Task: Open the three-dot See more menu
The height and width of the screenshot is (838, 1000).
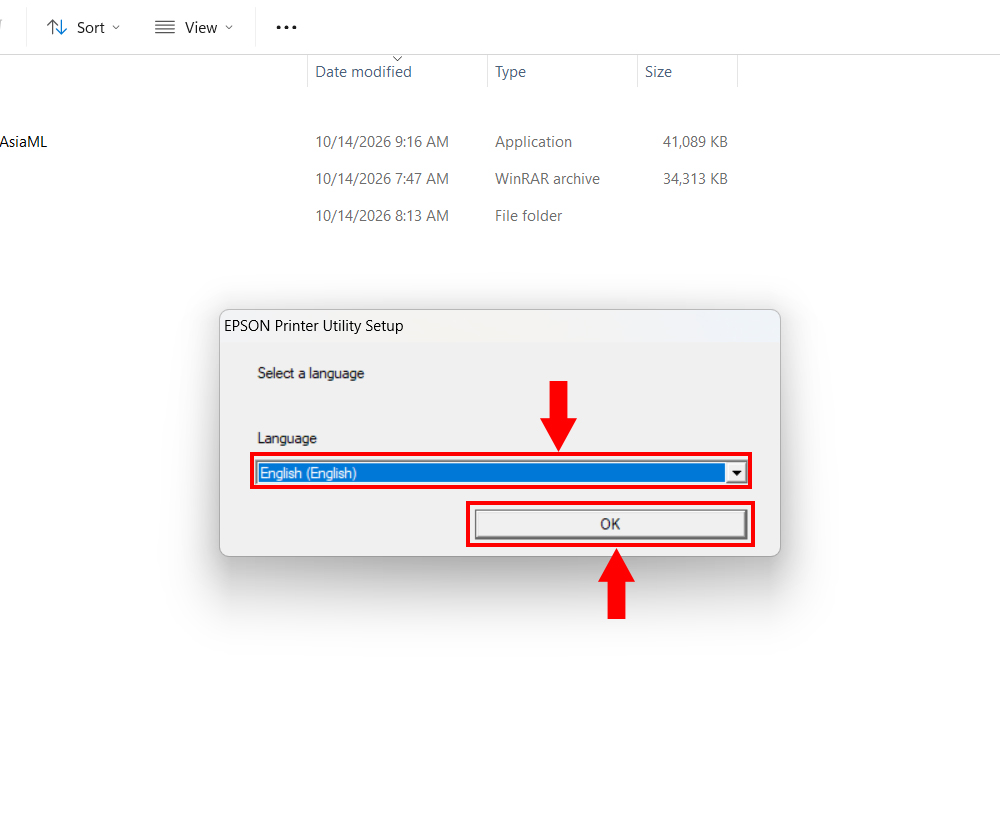Action: pos(286,27)
